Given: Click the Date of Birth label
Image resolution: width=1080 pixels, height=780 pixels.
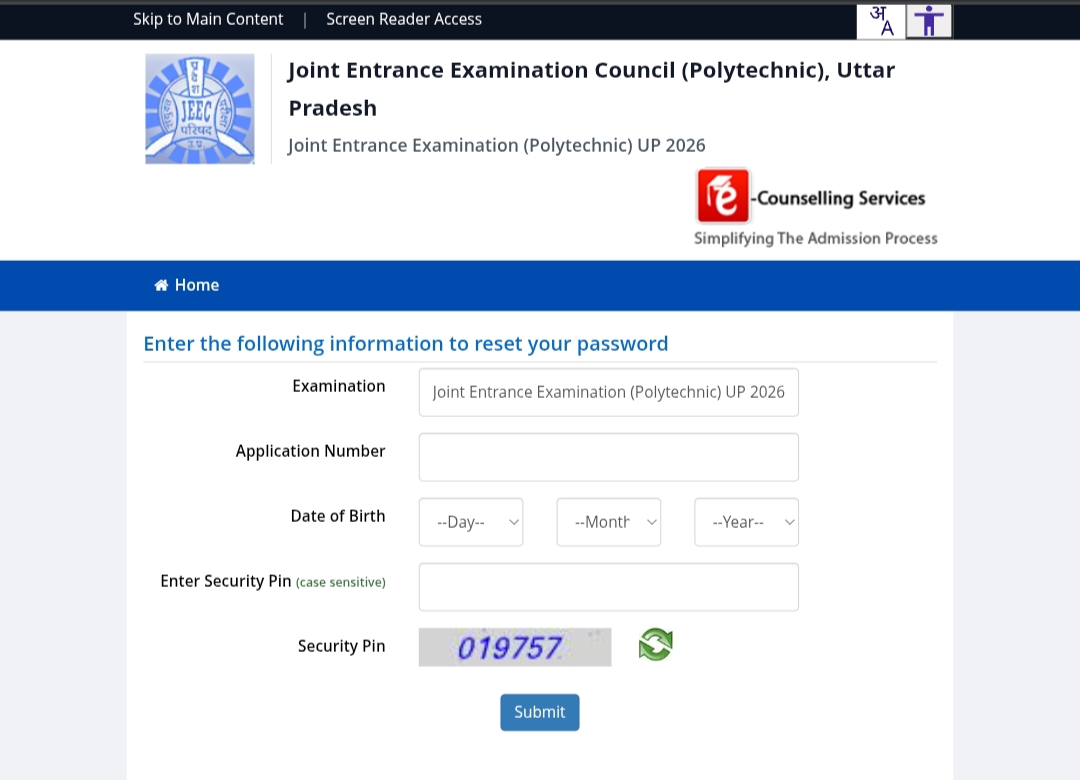Looking at the screenshot, I should point(338,516).
